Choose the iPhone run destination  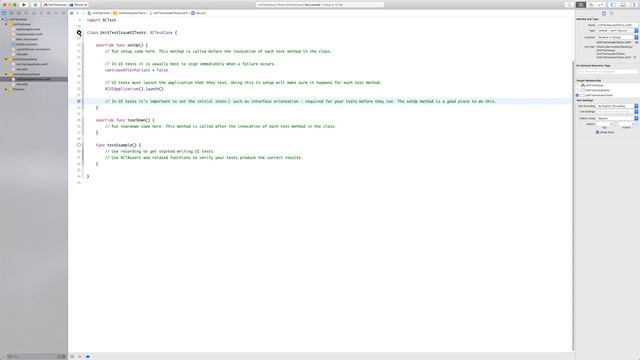click(x=78, y=5)
